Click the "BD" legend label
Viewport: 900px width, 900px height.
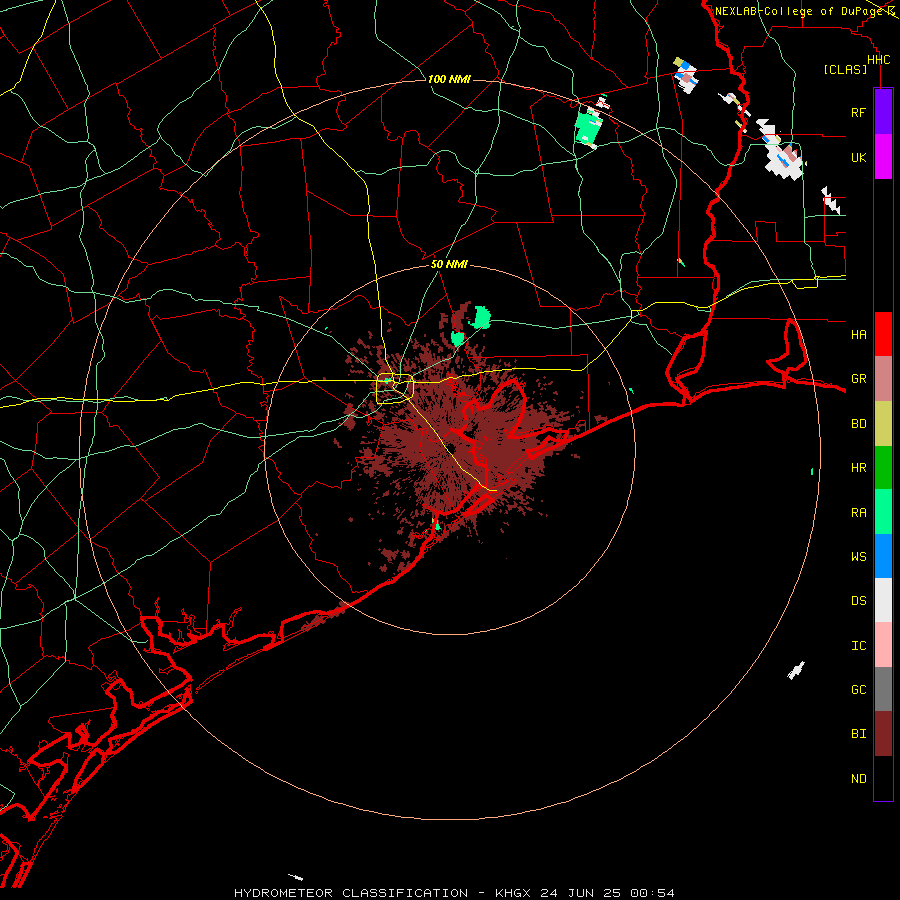(859, 424)
